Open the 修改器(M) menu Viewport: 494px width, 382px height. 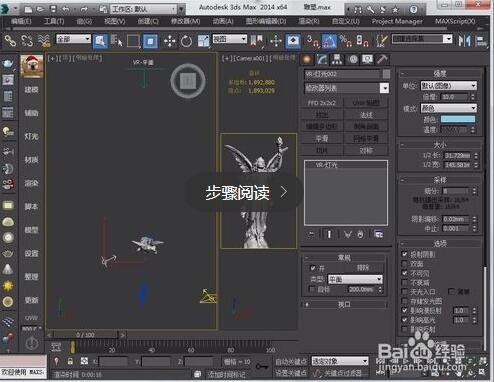(x=186, y=22)
